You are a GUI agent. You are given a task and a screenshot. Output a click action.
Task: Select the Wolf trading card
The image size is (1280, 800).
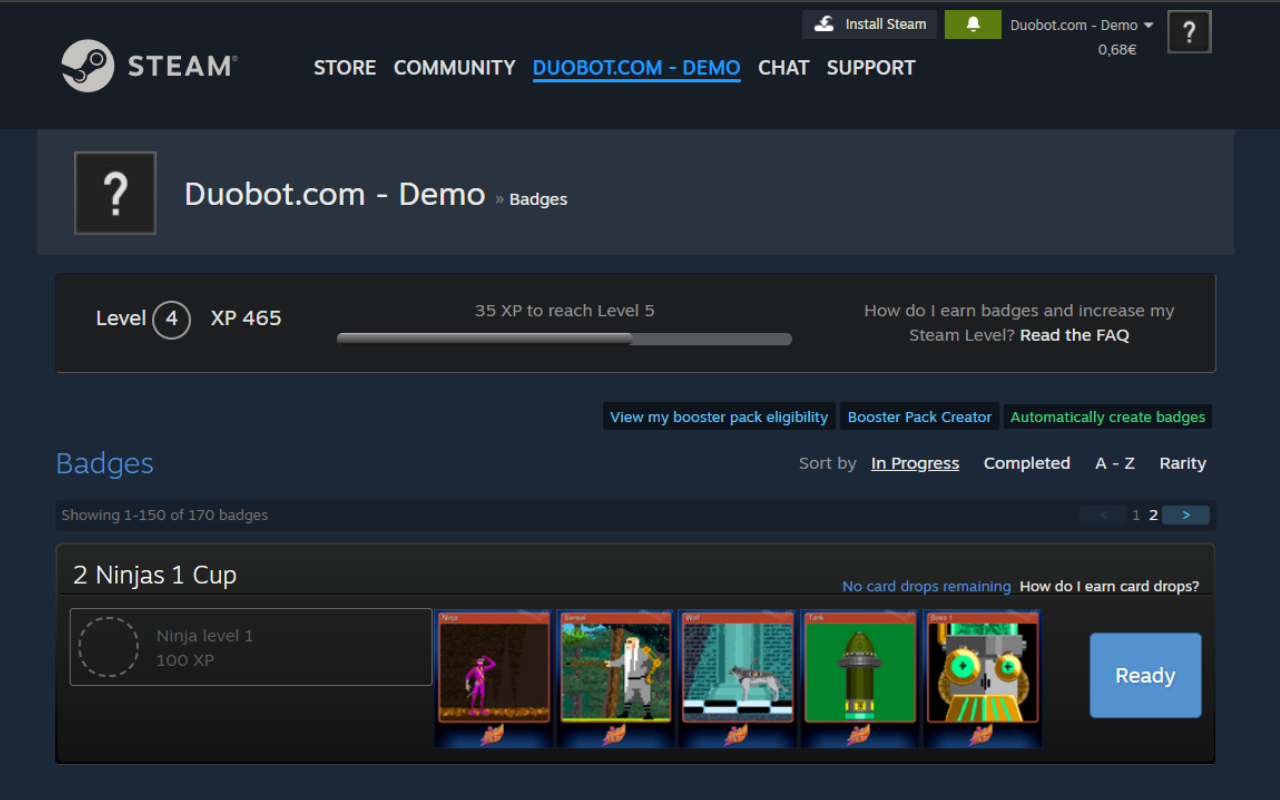[738, 679]
